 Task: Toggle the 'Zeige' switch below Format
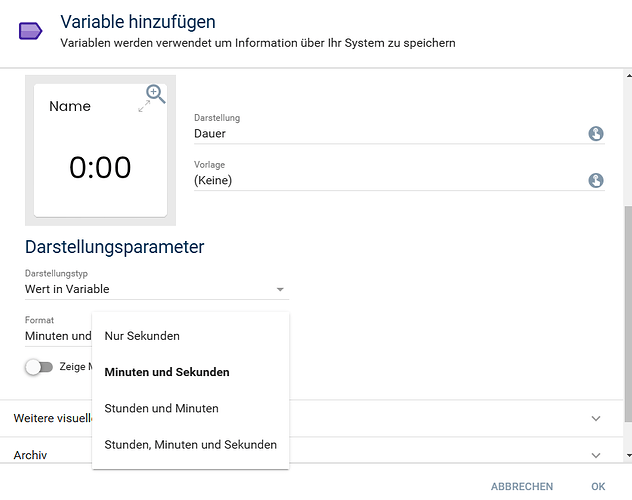pos(39,367)
